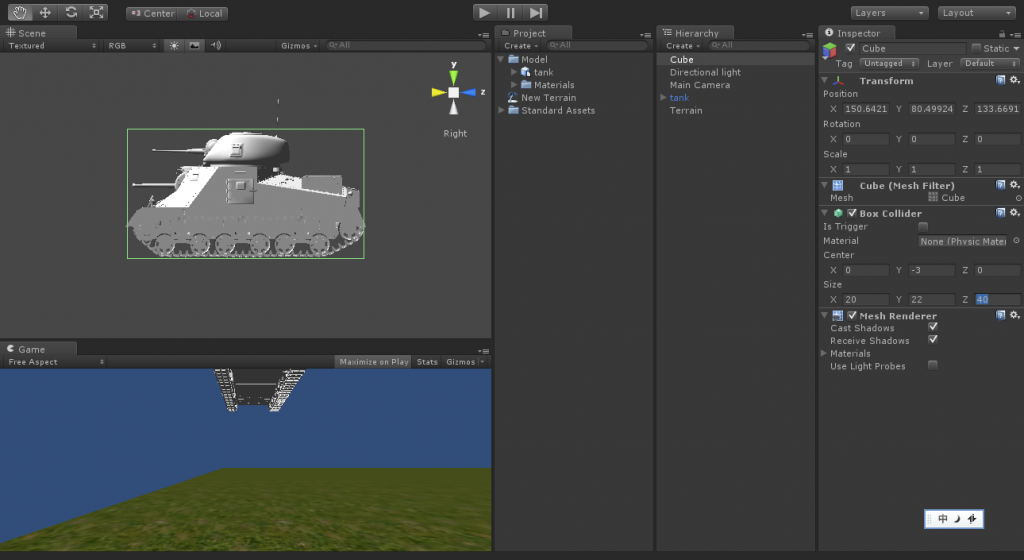Open the Untagged tag dropdown
This screenshot has width=1024, height=560.
(x=889, y=63)
